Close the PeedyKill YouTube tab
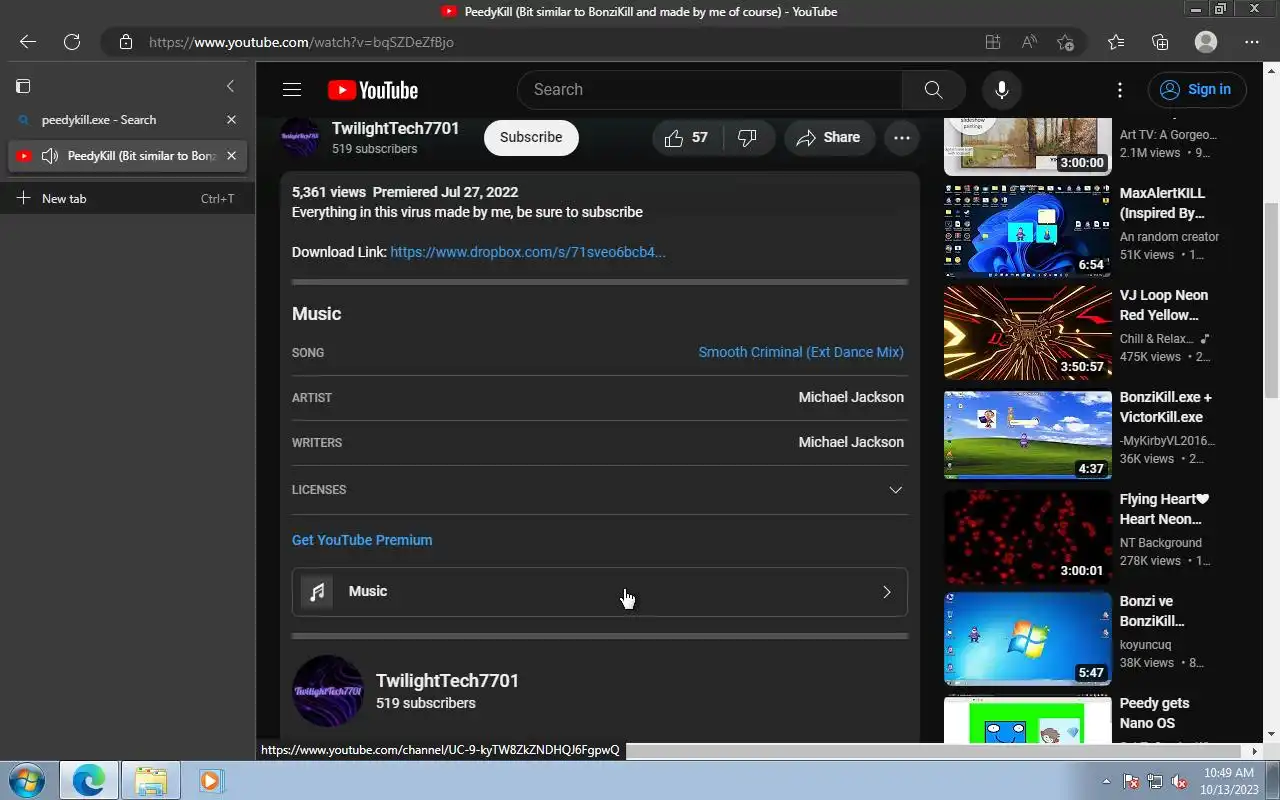Image resolution: width=1280 pixels, height=800 pixels. (231, 156)
